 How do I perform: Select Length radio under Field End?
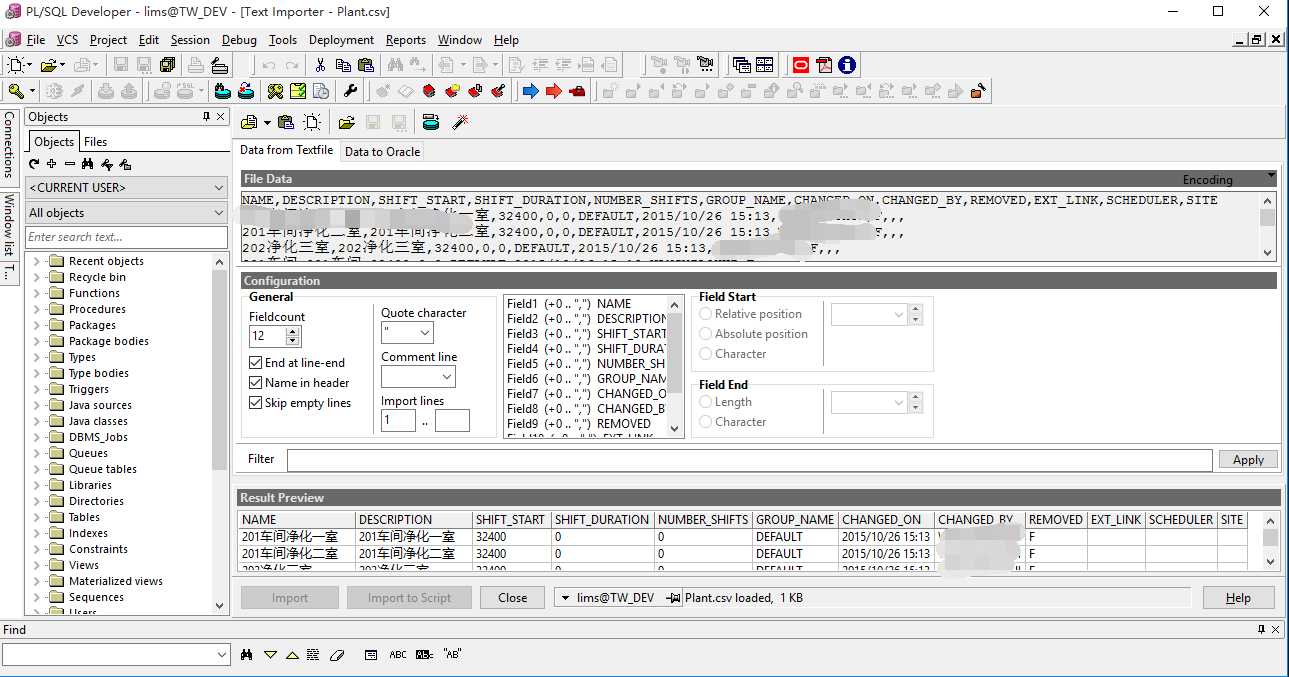coord(706,402)
